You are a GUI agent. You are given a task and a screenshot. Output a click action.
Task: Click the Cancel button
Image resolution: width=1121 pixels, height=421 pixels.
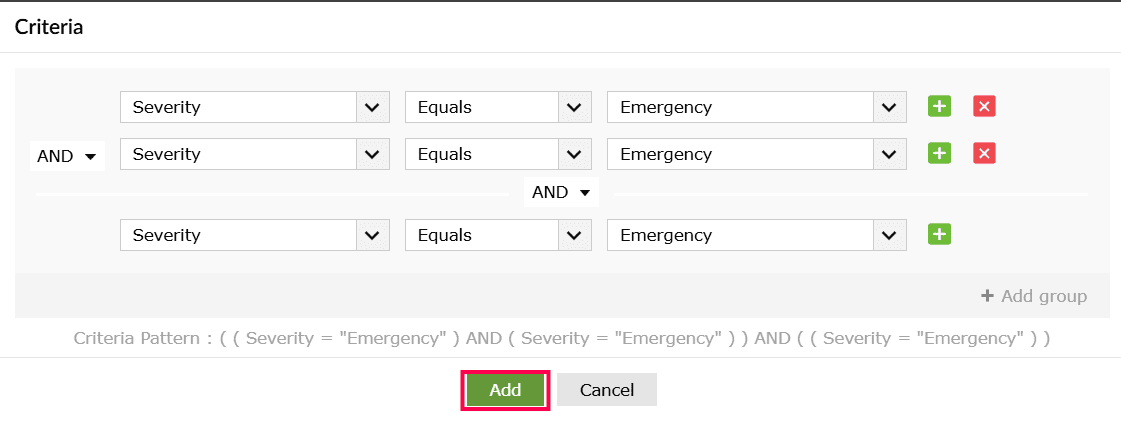pos(607,390)
